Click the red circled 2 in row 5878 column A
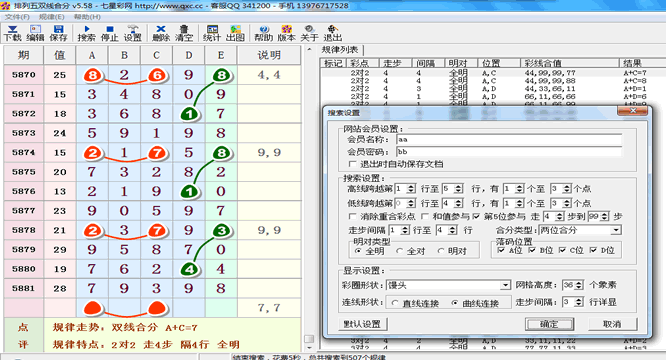The width and height of the screenshot is (666, 360). [x=93, y=231]
